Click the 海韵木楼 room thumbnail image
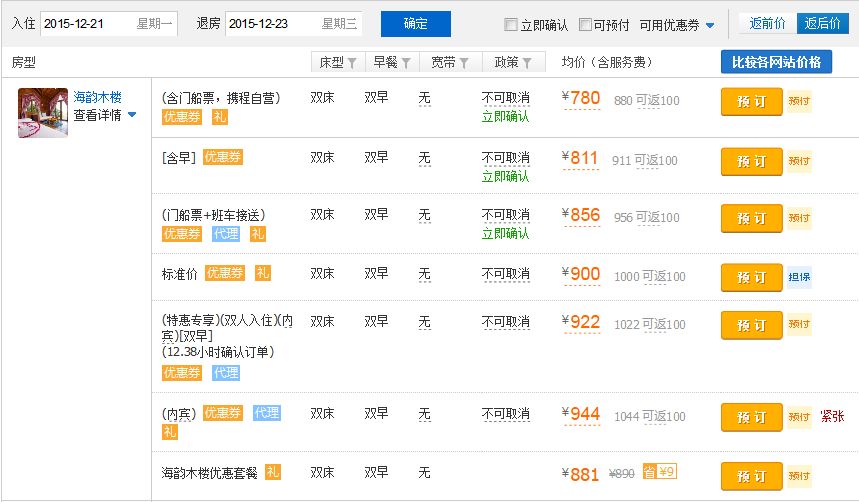 43,112
